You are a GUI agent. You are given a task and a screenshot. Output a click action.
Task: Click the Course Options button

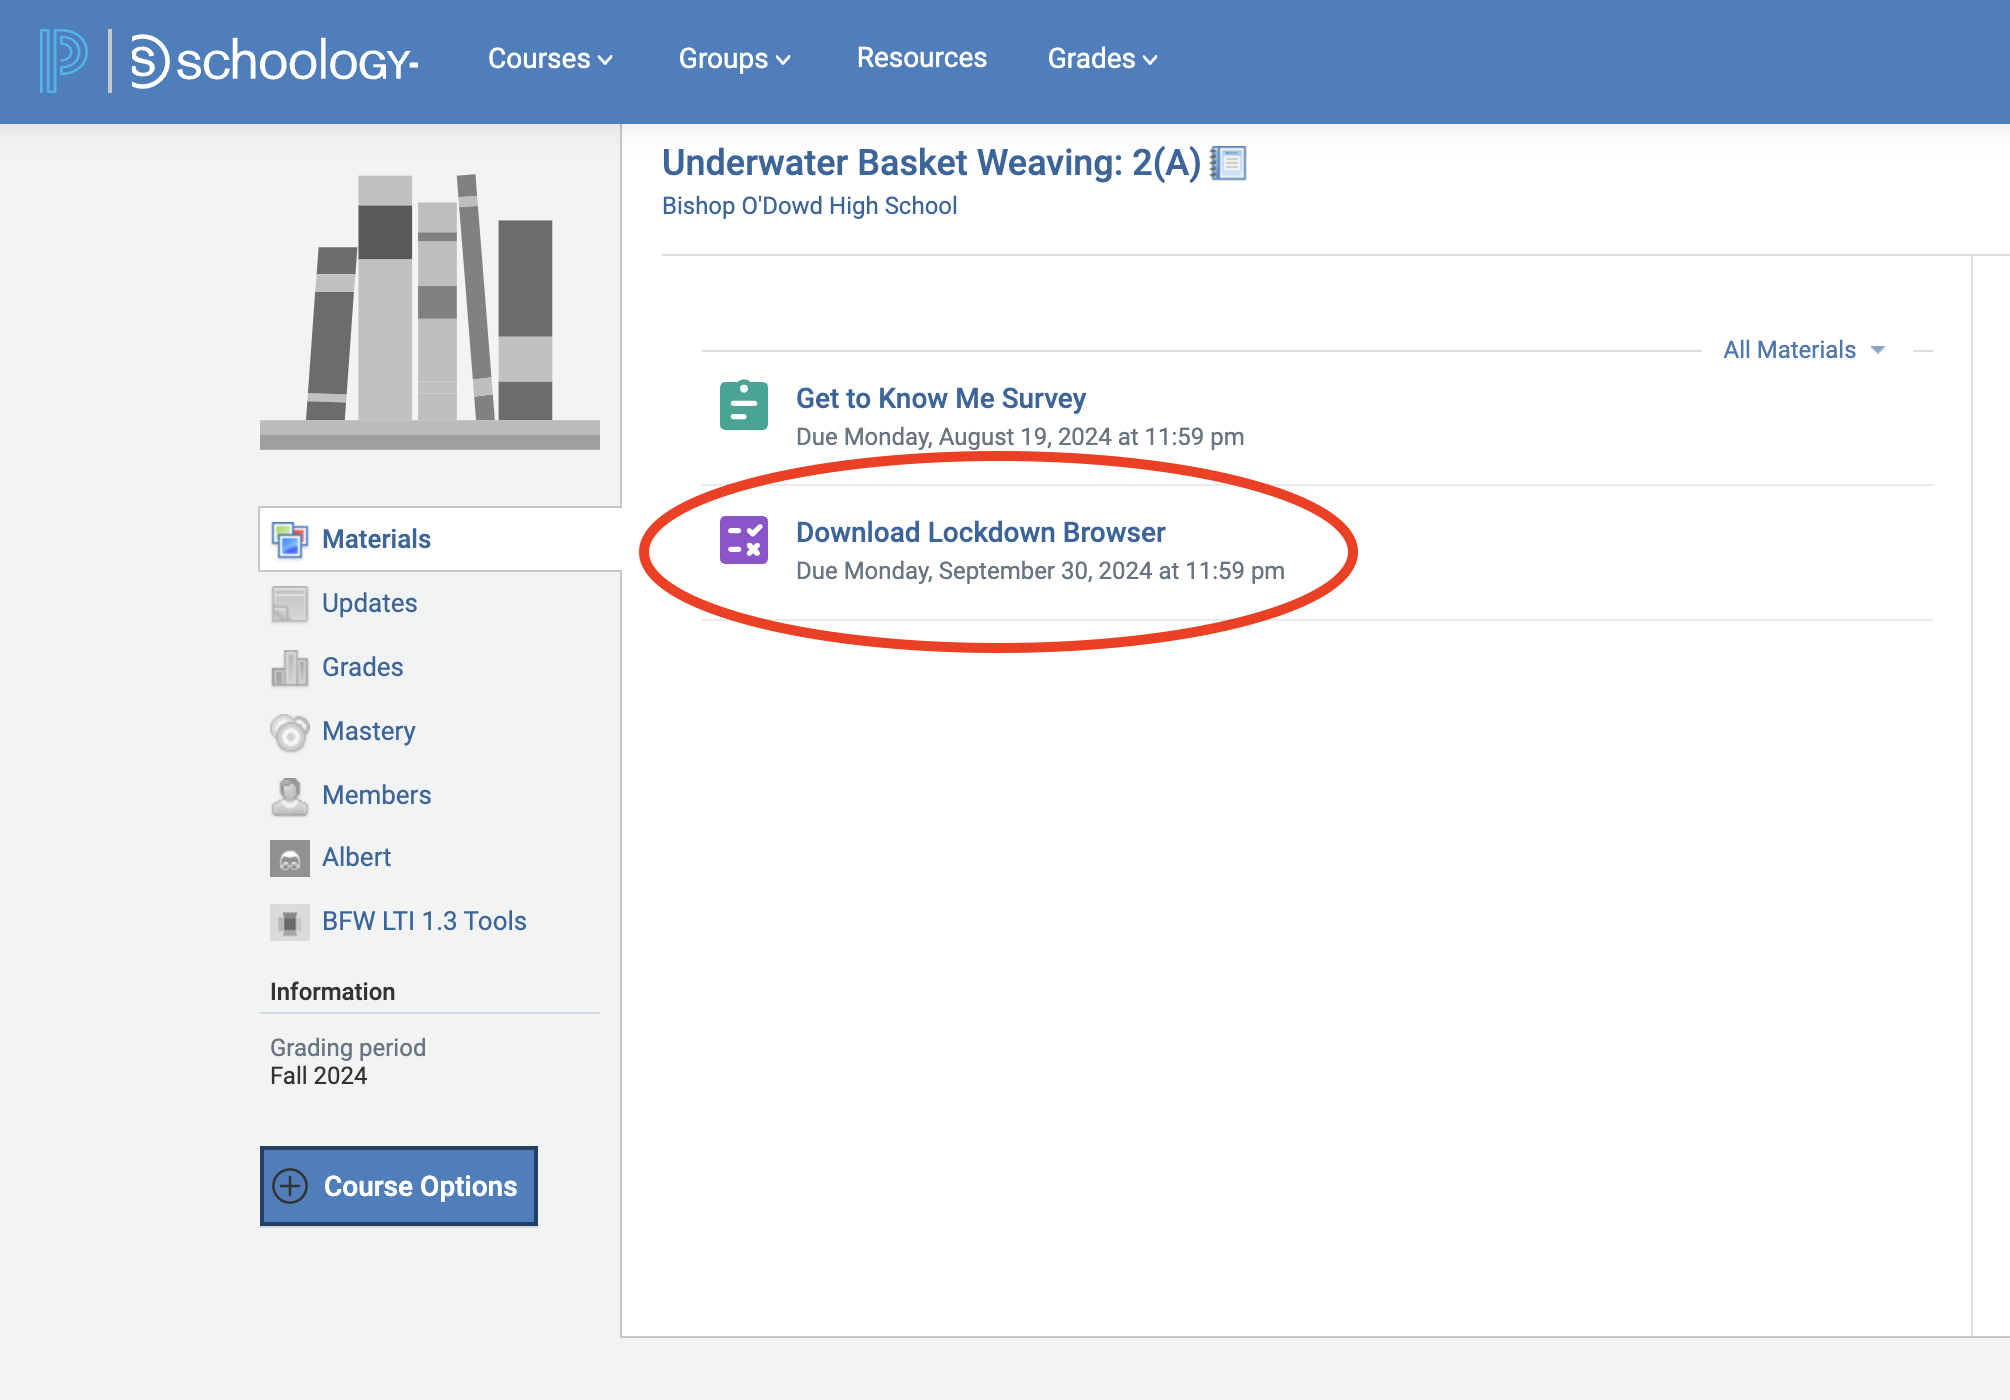click(x=399, y=1186)
